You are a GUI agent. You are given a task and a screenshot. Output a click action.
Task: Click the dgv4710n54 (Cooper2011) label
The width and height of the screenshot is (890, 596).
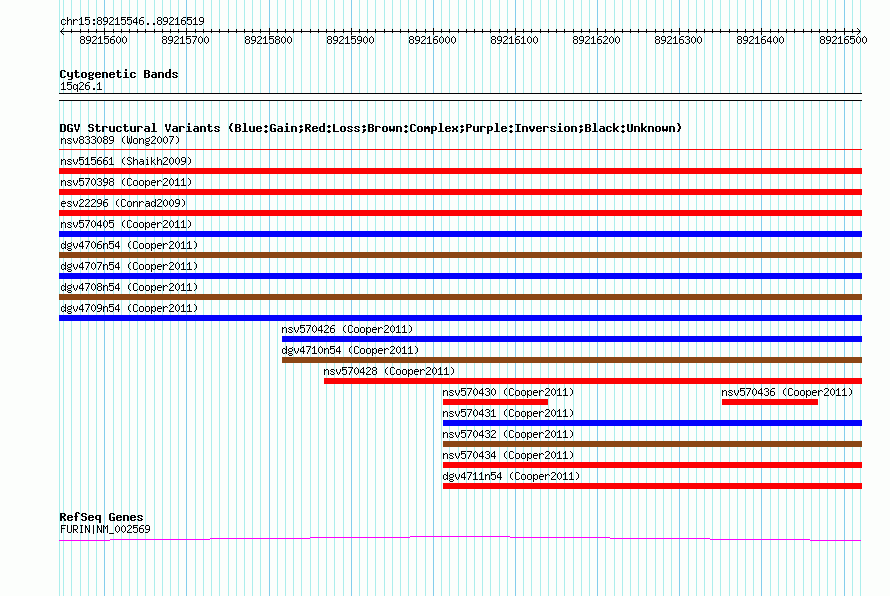pos(350,350)
